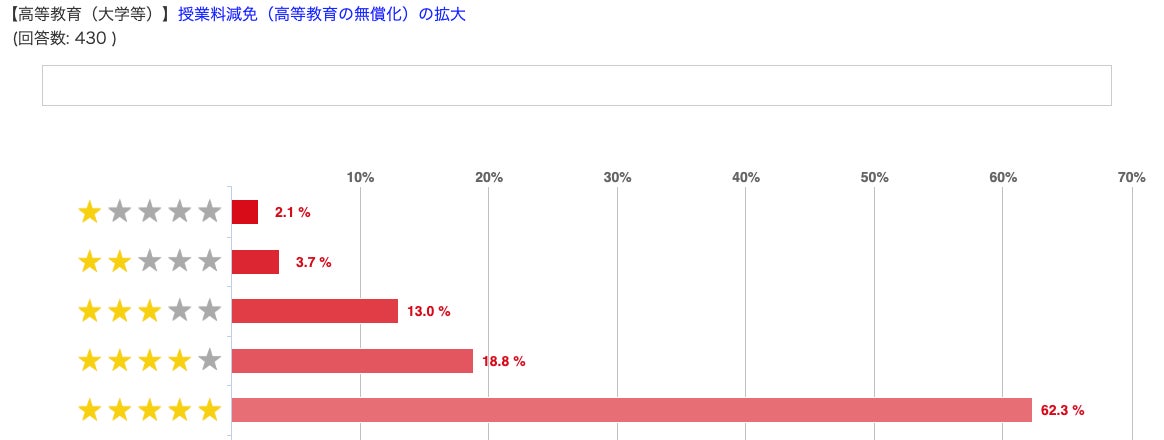The image size is (1164, 440).
Task: Click the 30% axis label
Action: 617,177
